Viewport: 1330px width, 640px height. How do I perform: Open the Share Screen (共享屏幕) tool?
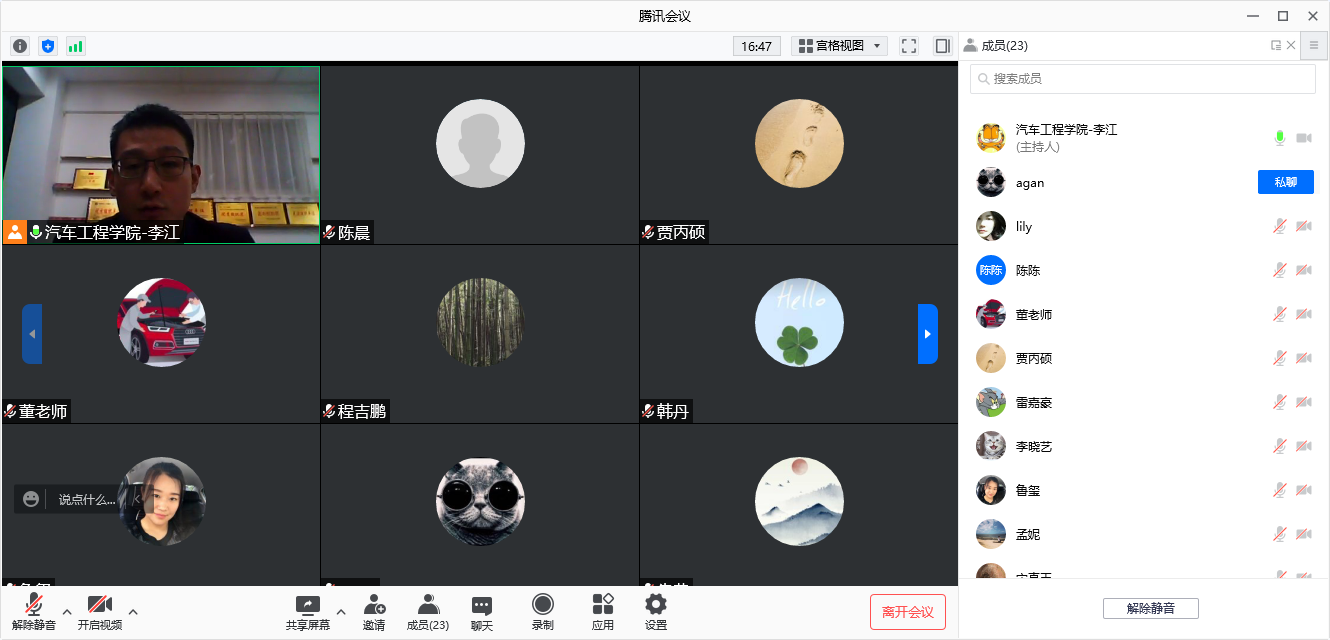pyautogui.click(x=308, y=612)
